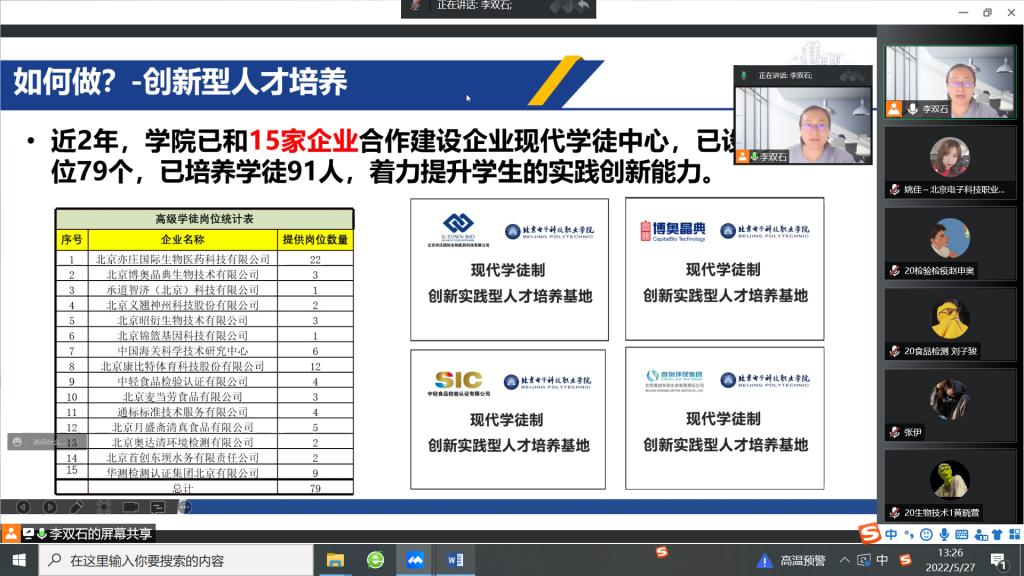1024x576 pixels.
Task: Open Word from the Windows taskbar
Action: click(455, 560)
